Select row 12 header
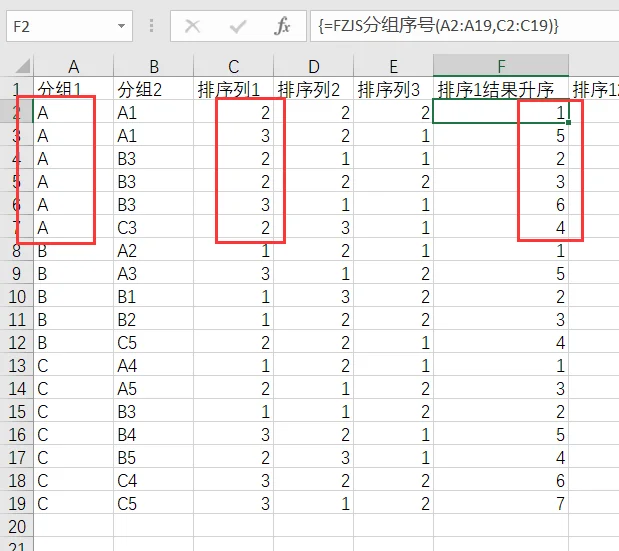Viewport: 619px width, 551px height. click(x=17, y=343)
